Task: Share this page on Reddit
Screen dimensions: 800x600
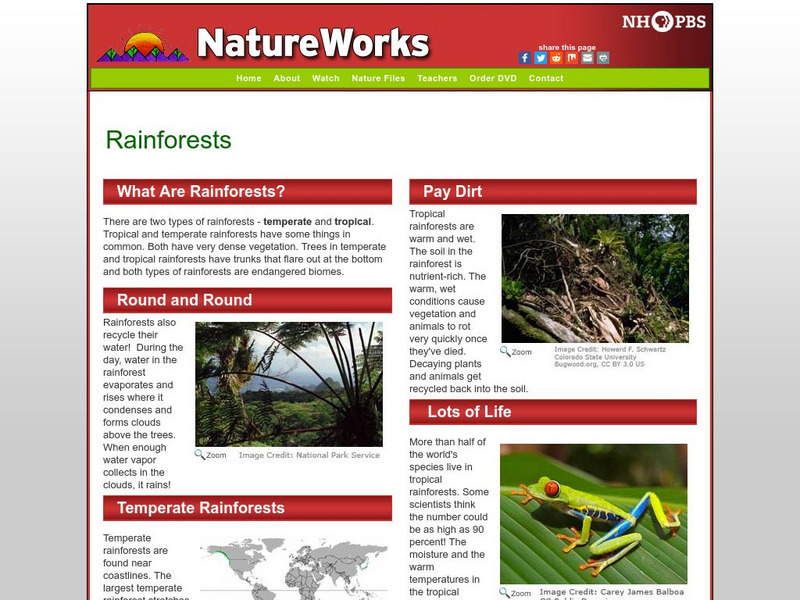Action: (x=556, y=58)
